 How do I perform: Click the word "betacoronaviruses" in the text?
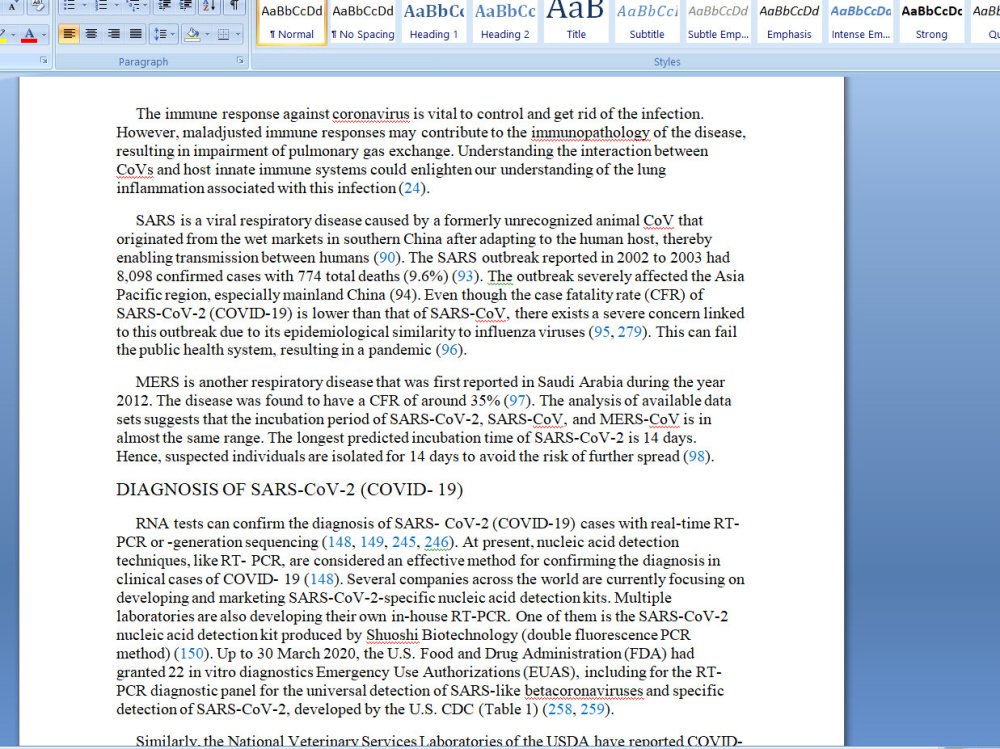(584, 691)
